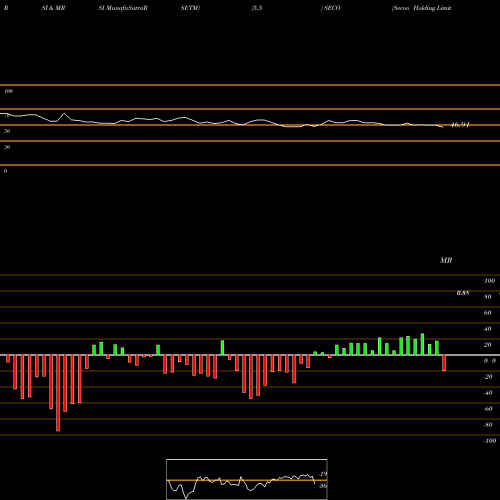The width and height of the screenshot is (500, 500).
Task: Click the RSI current value 46.94
Action: (460, 125)
